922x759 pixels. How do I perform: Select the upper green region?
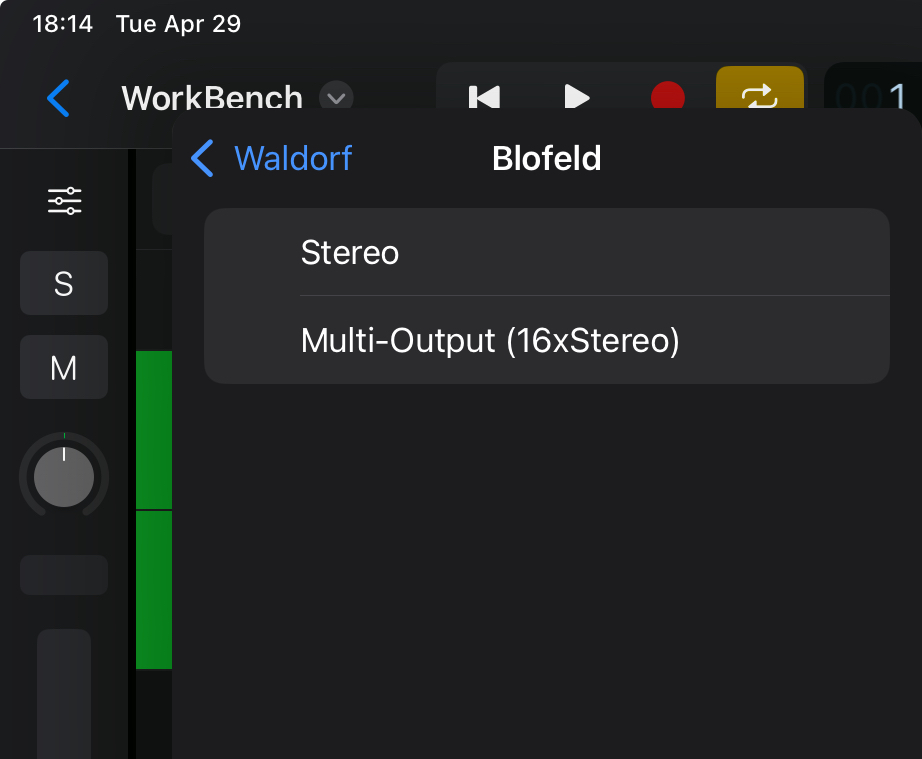tap(153, 429)
